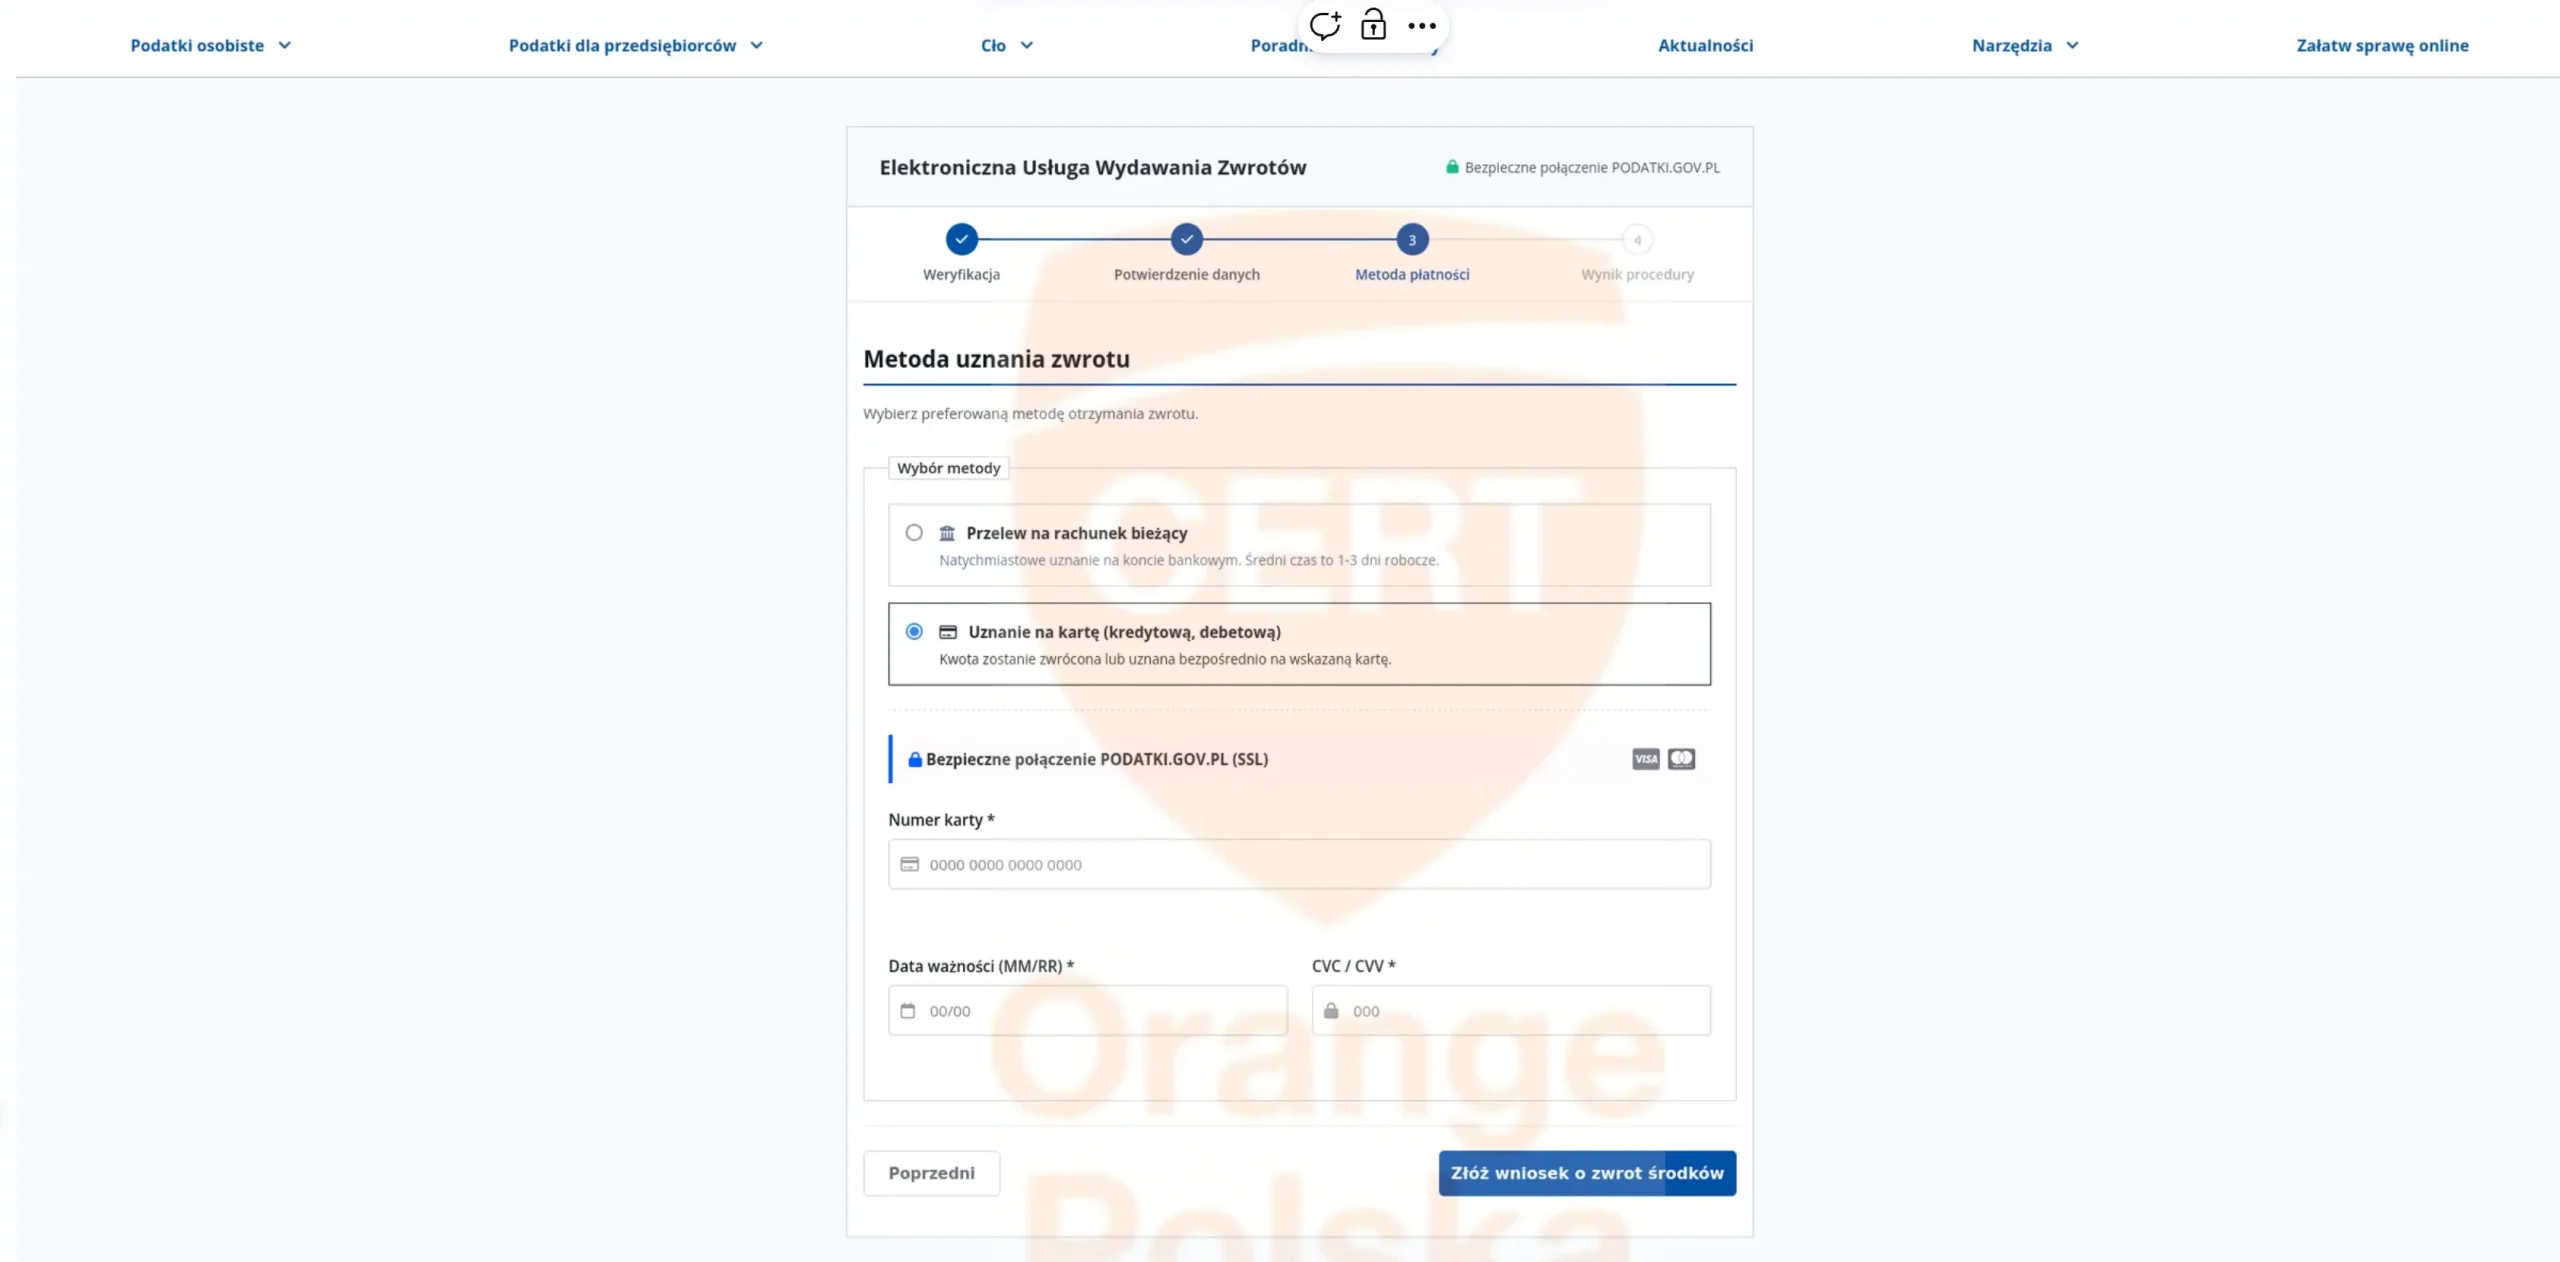Click the green lock beside Bezpieczne połączenie header

point(1452,167)
